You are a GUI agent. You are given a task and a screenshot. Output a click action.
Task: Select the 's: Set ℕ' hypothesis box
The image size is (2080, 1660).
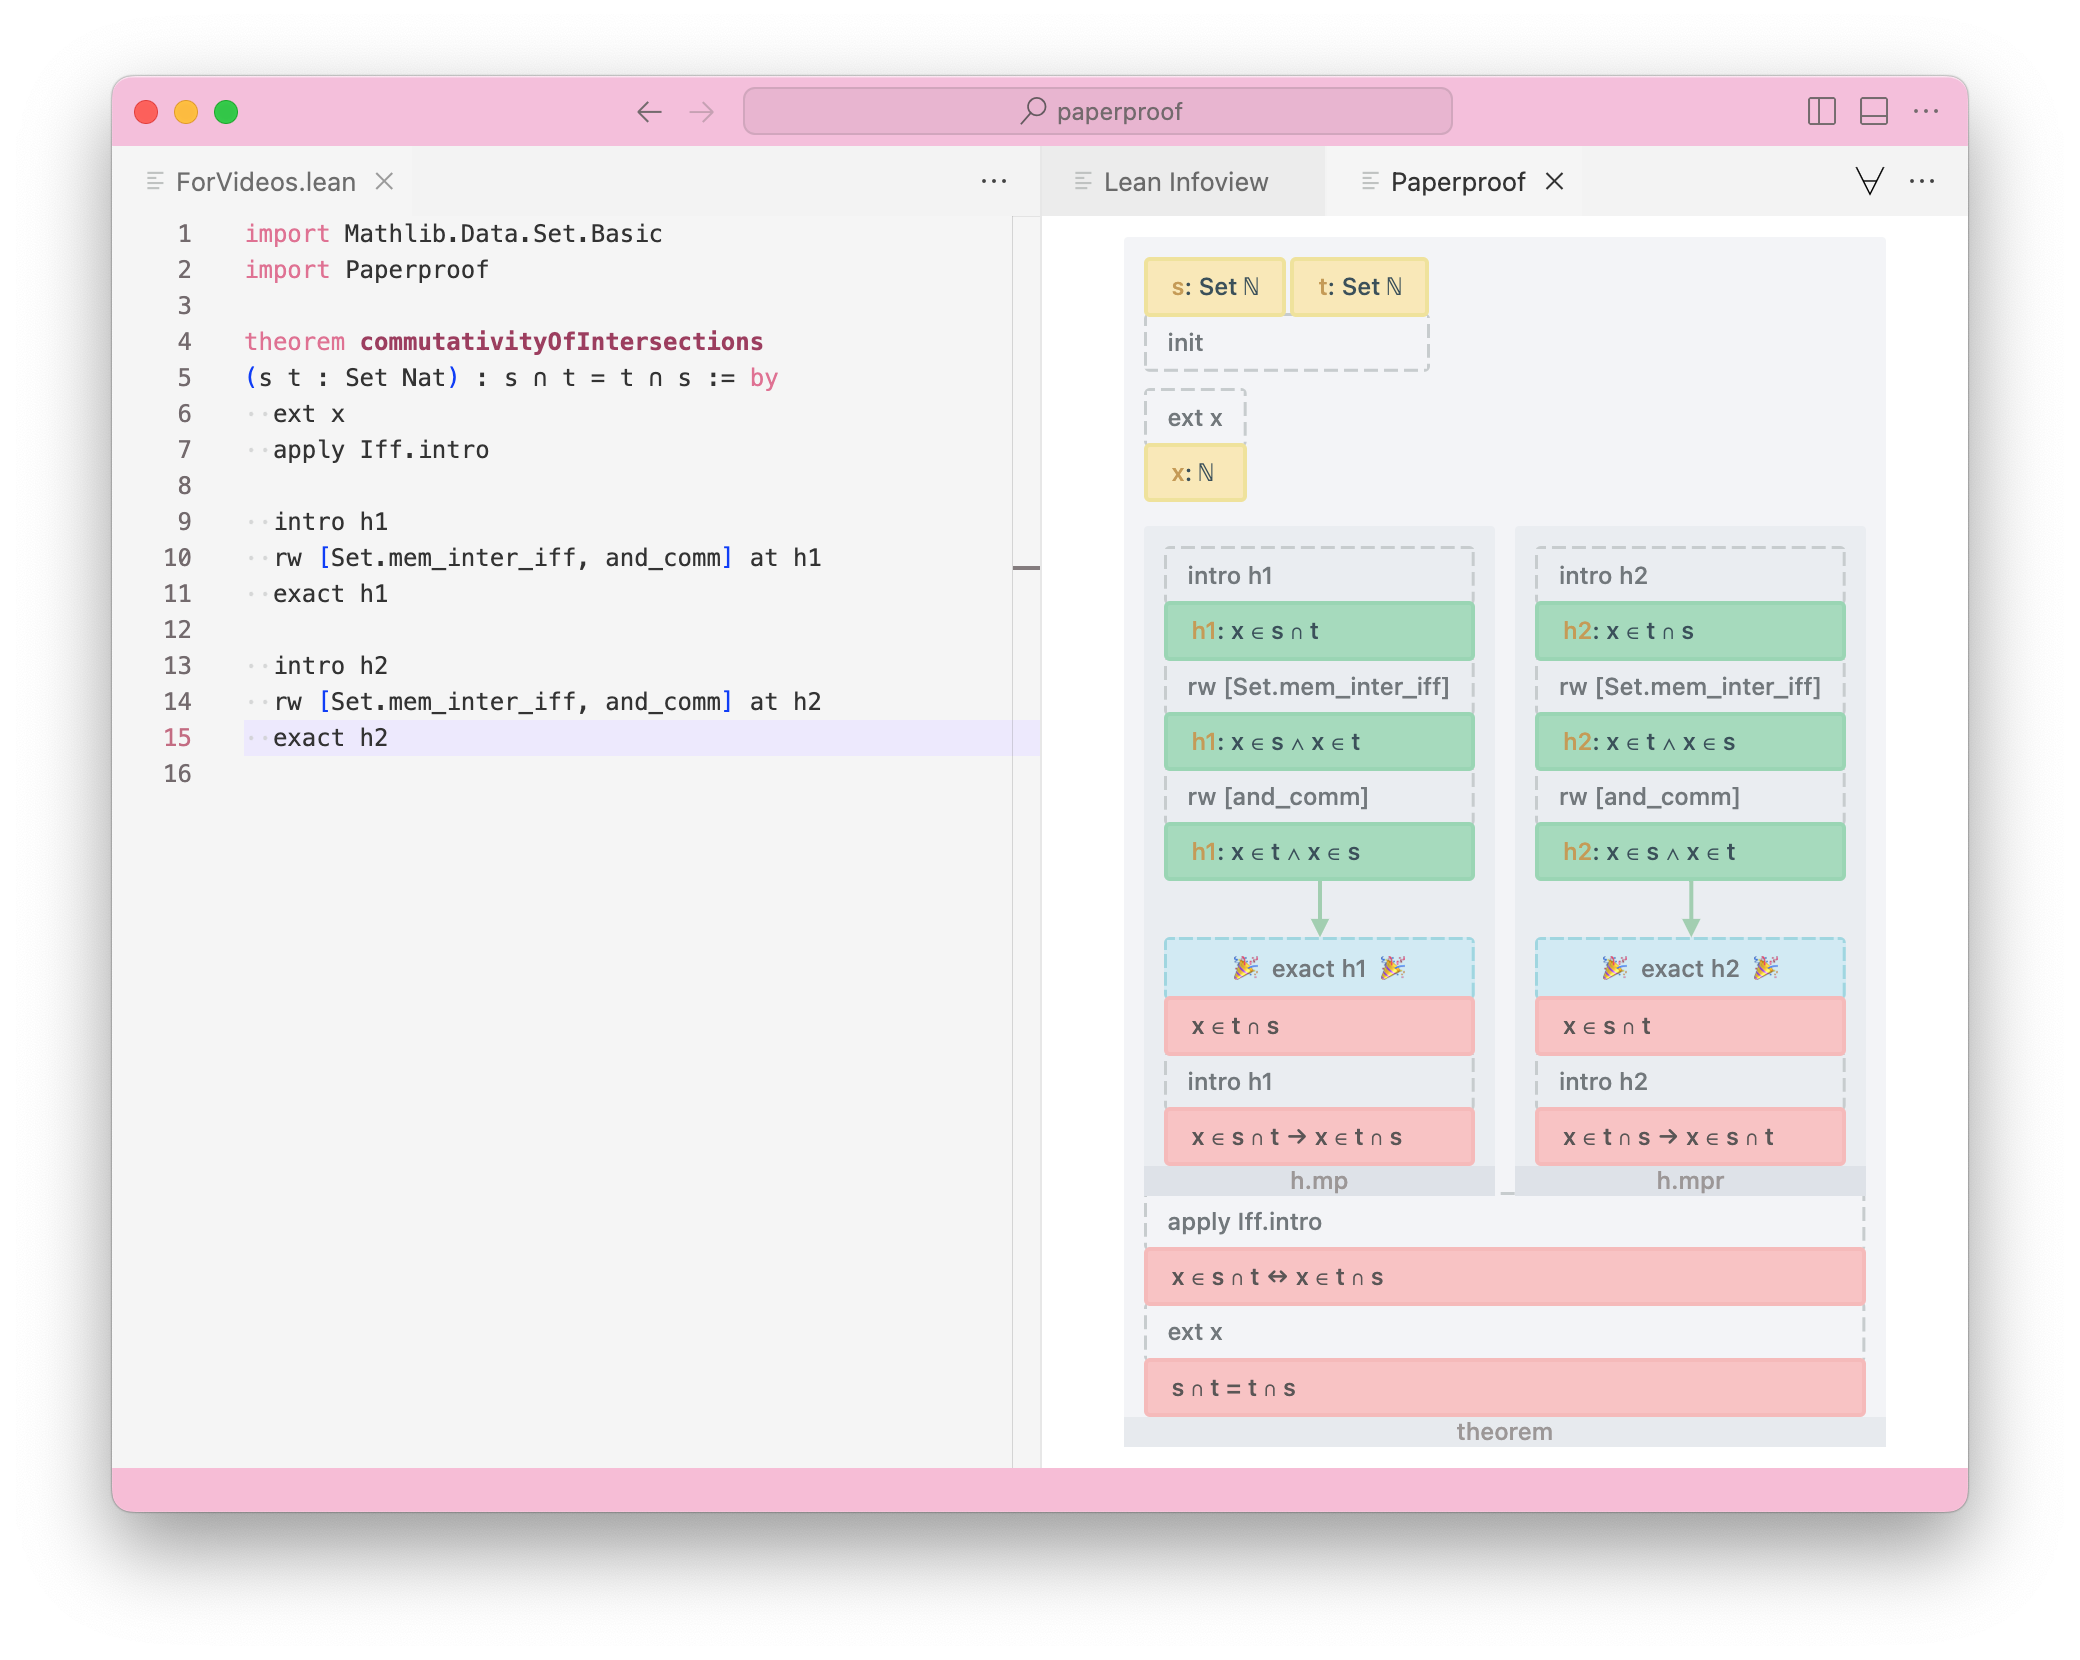point(1214,287)
